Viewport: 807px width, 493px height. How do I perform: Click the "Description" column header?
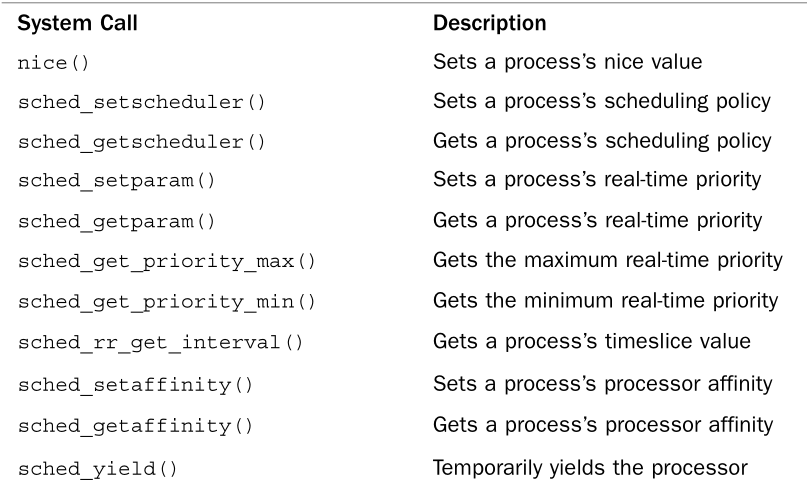click(489, 21)
